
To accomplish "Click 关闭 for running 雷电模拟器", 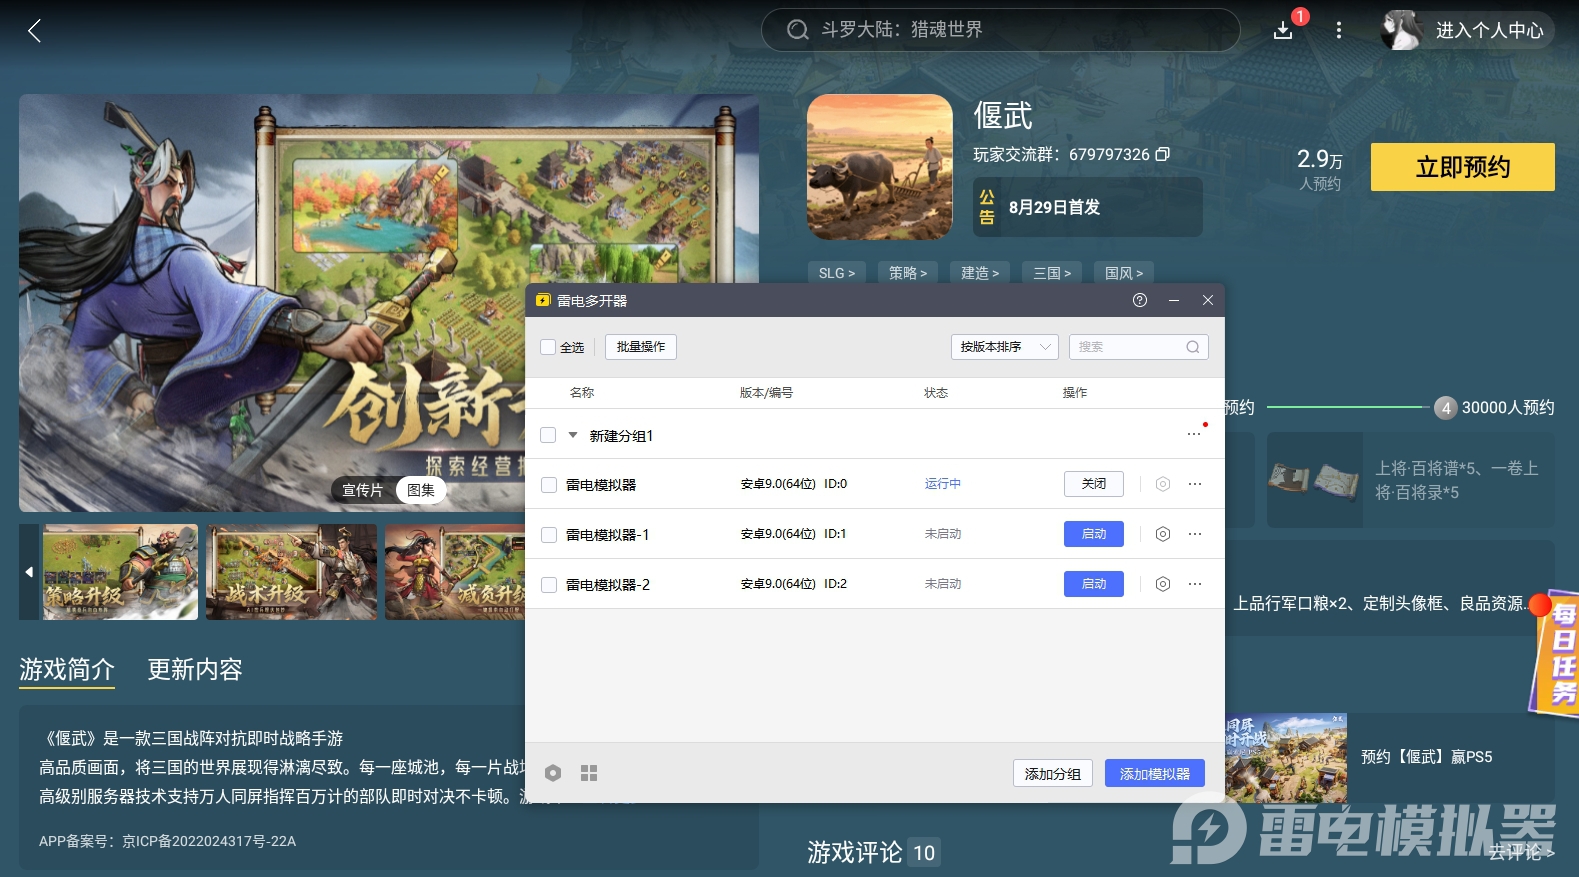I will click(1094, 484).
